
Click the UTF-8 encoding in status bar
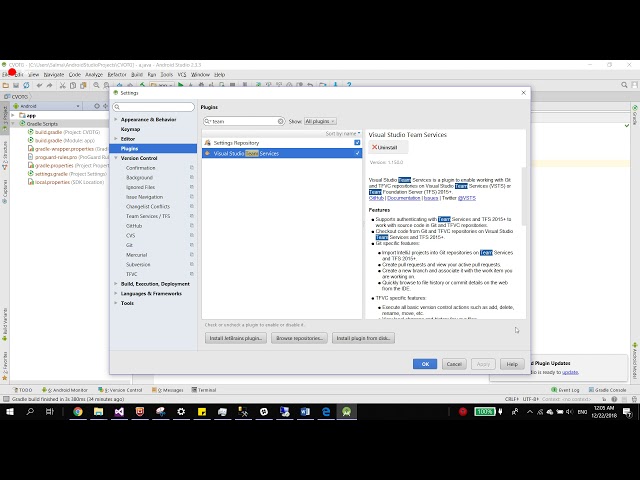531,399
